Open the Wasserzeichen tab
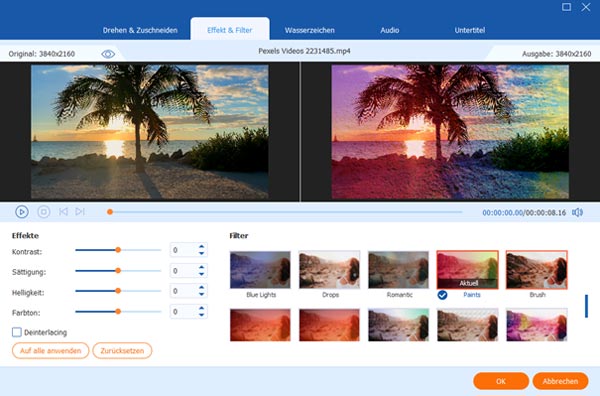 [310, 30]
